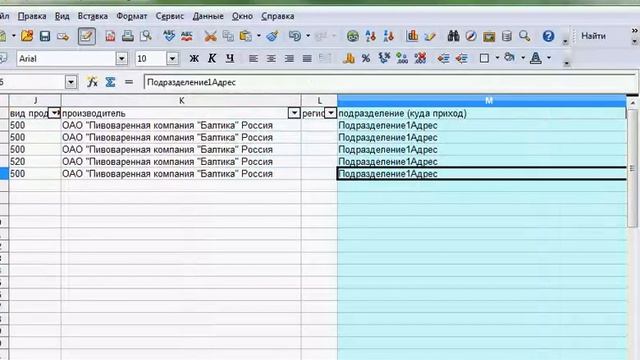Screen dimensions: 640x360
Task: Click the Function equals button
Action: pyautogui.click(x=129, y=82)
